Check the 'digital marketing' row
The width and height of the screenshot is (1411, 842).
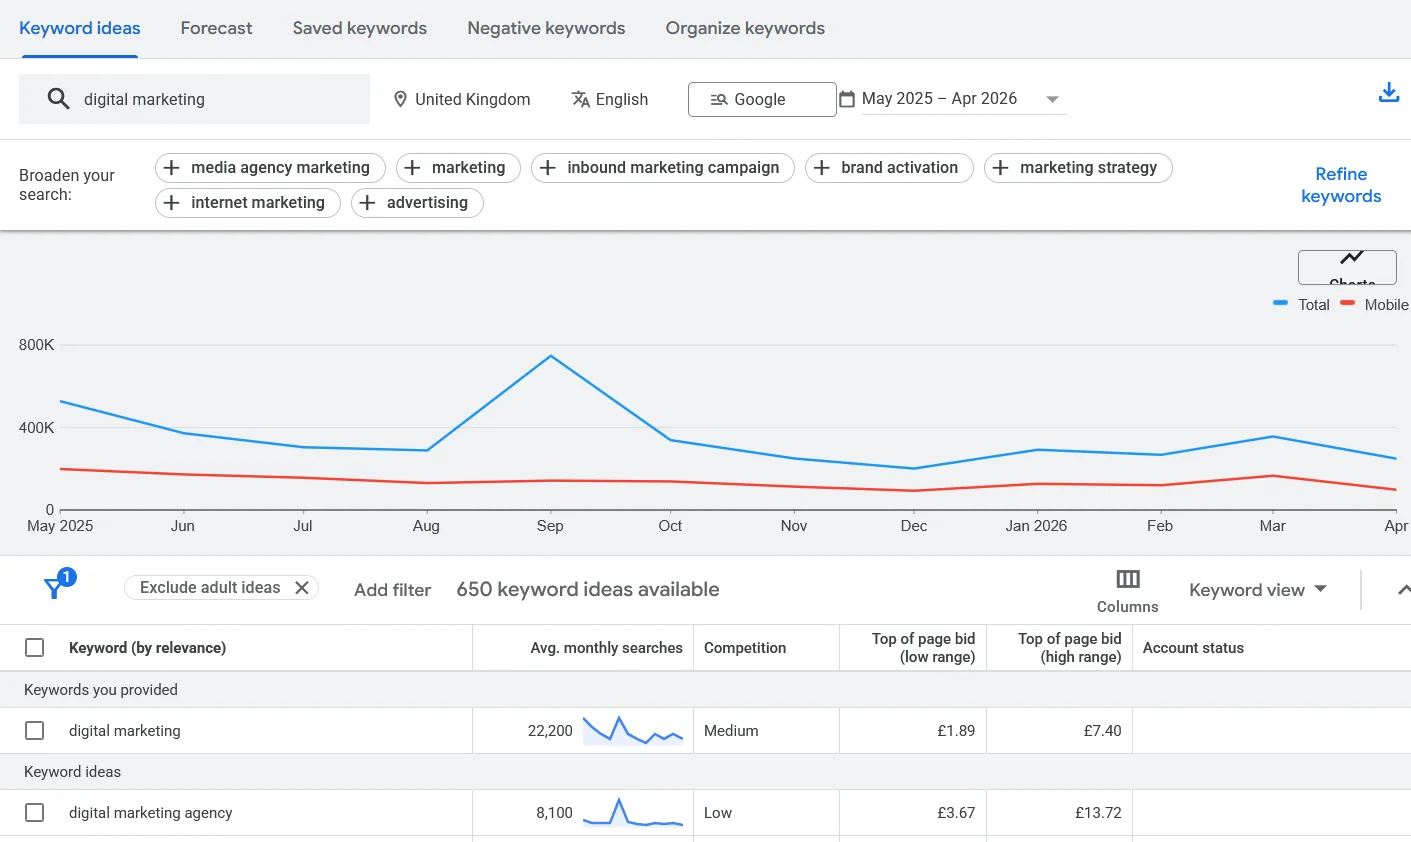pyautogui.click(x=35, y=731)
